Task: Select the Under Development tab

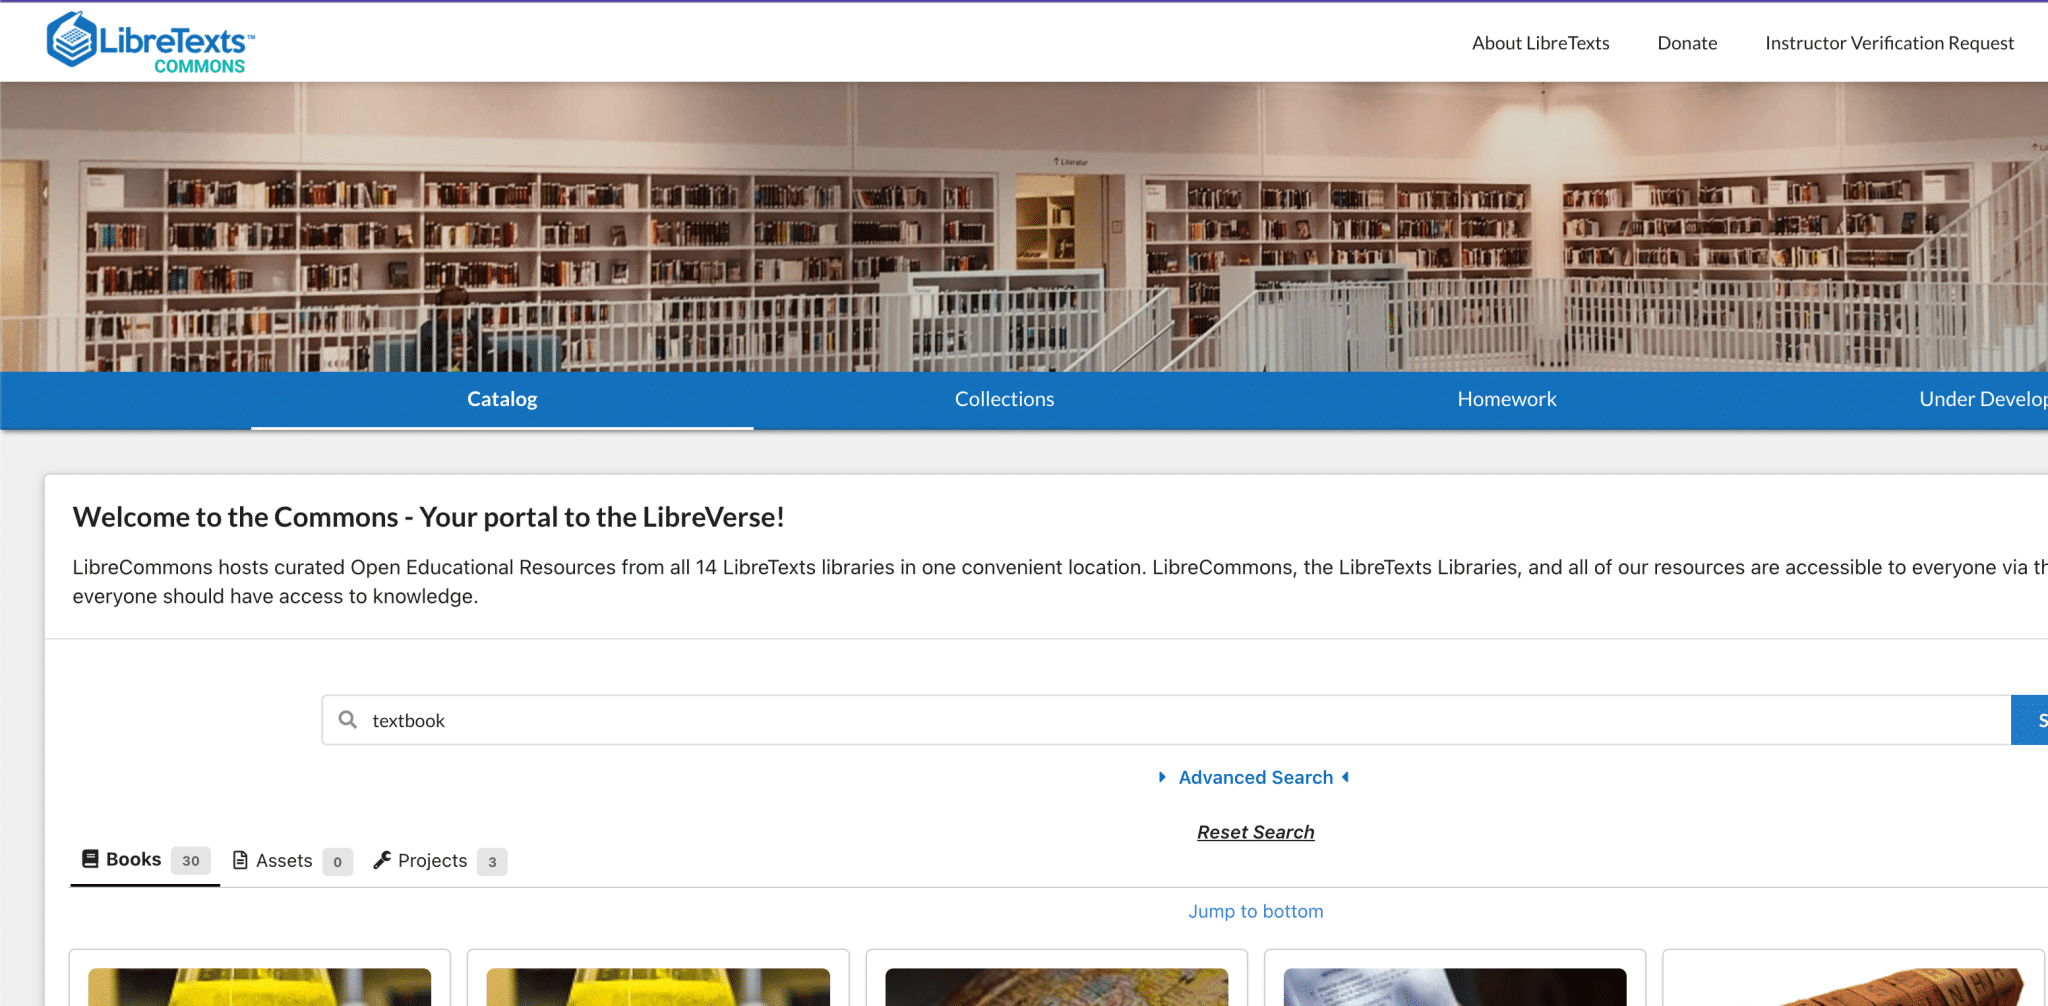Action: [x=1983, y=399]
